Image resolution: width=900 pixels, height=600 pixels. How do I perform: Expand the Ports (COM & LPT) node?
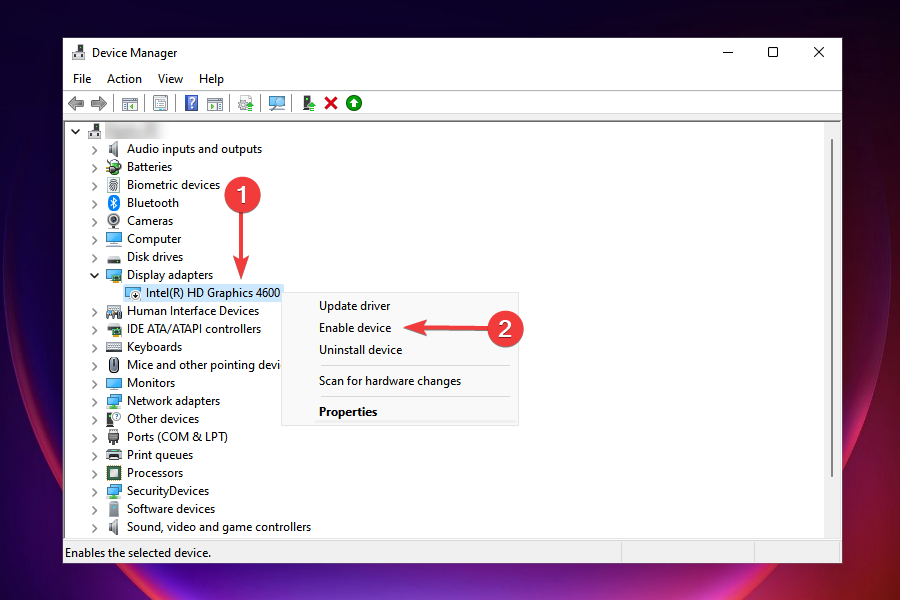click(95, 438)
